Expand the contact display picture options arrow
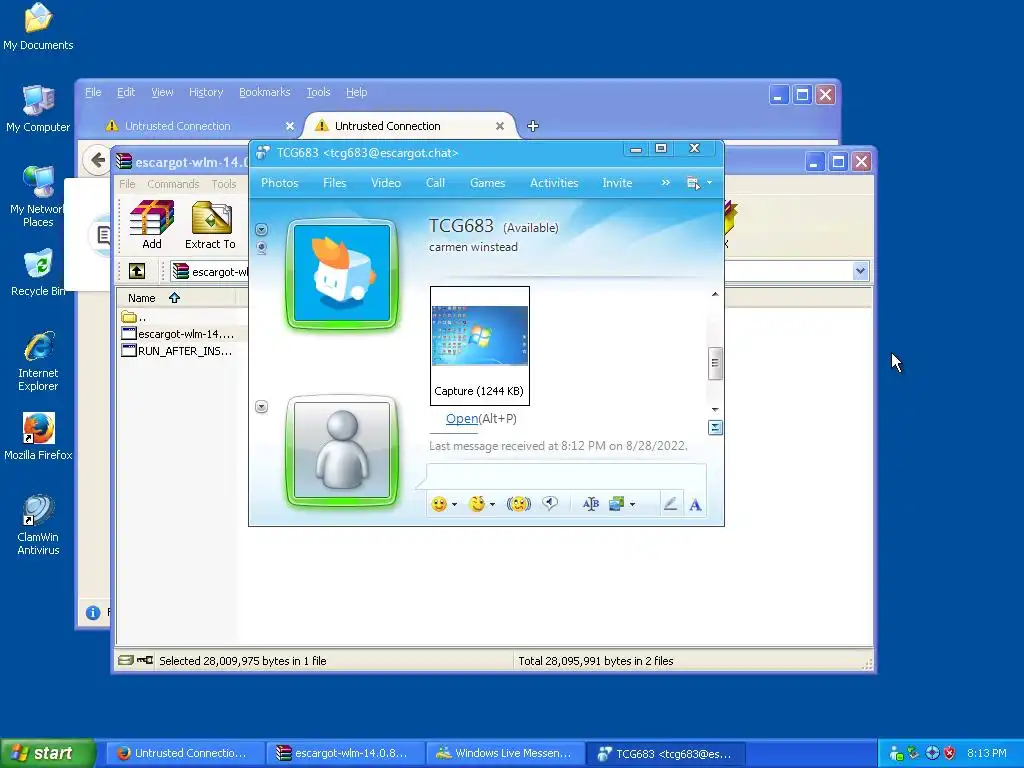Viewport: 1024px width, 768px height. [x=261, y=229]
